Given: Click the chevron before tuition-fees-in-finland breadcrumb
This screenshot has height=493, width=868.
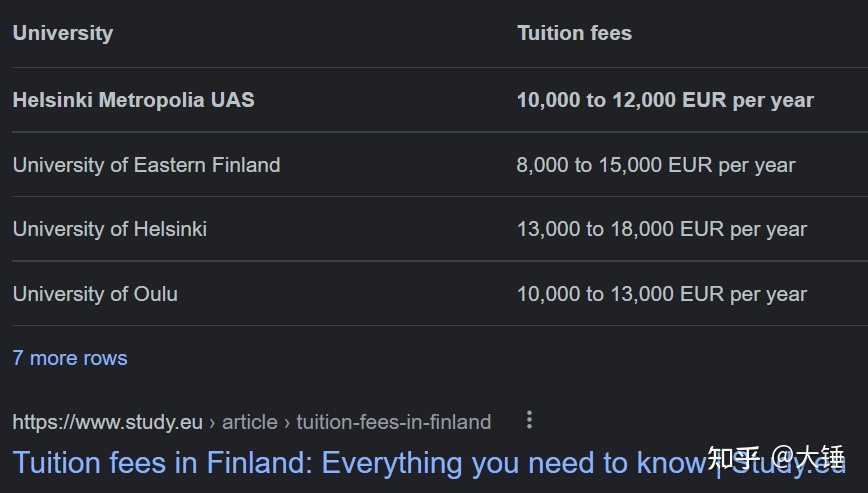Looking at the screenshot, I should coord(287,423).
